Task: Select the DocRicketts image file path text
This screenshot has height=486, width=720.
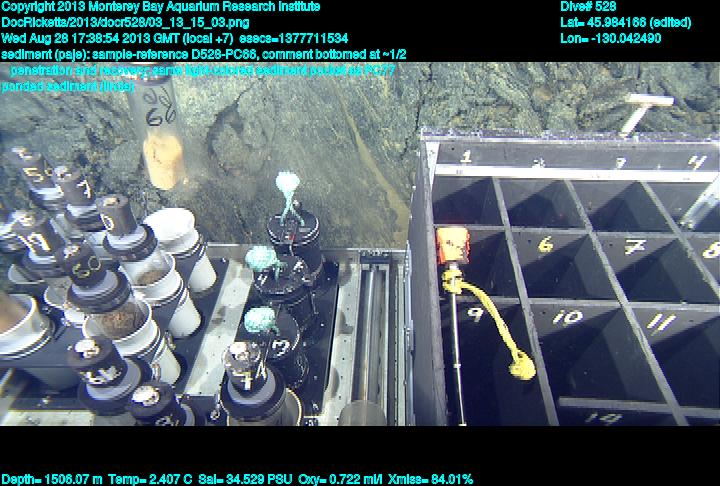Action: 125,23
